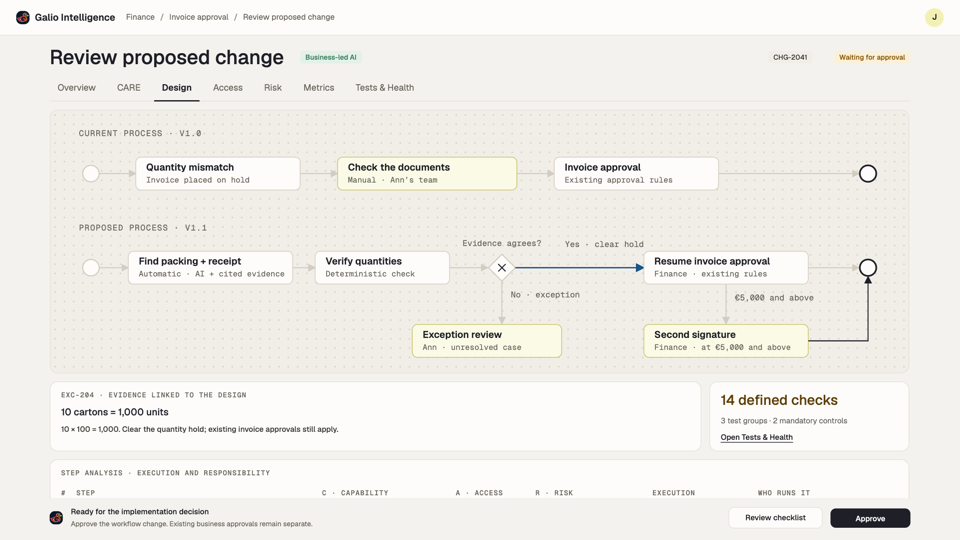Click the proposed process start circle
The height and width of the screenshot is (540, 960).
tap(91, 268)
